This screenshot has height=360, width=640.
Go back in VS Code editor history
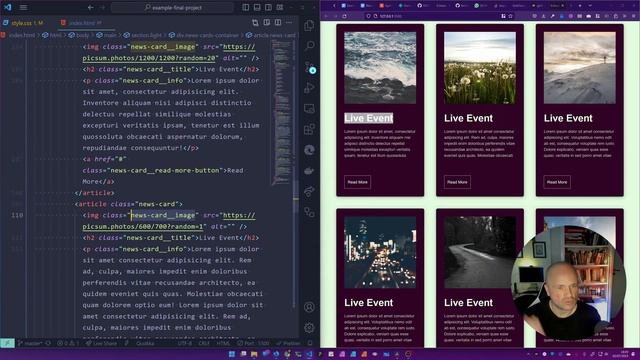click(x=90, y=7)
